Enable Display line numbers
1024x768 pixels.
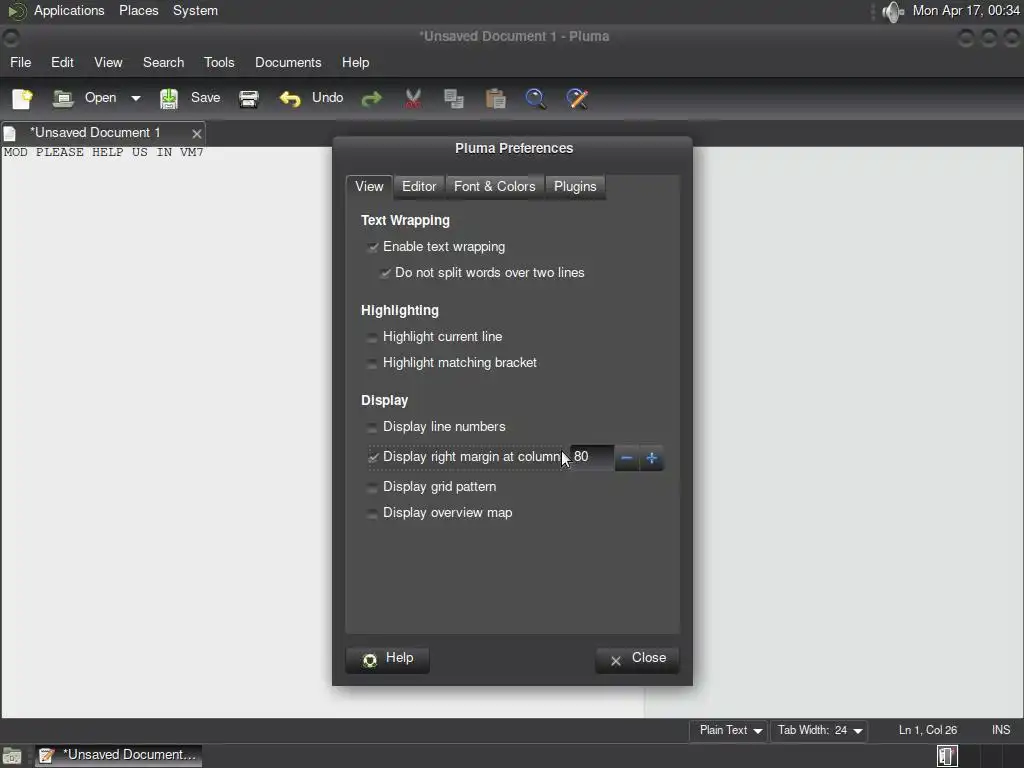tap(372, 427)
